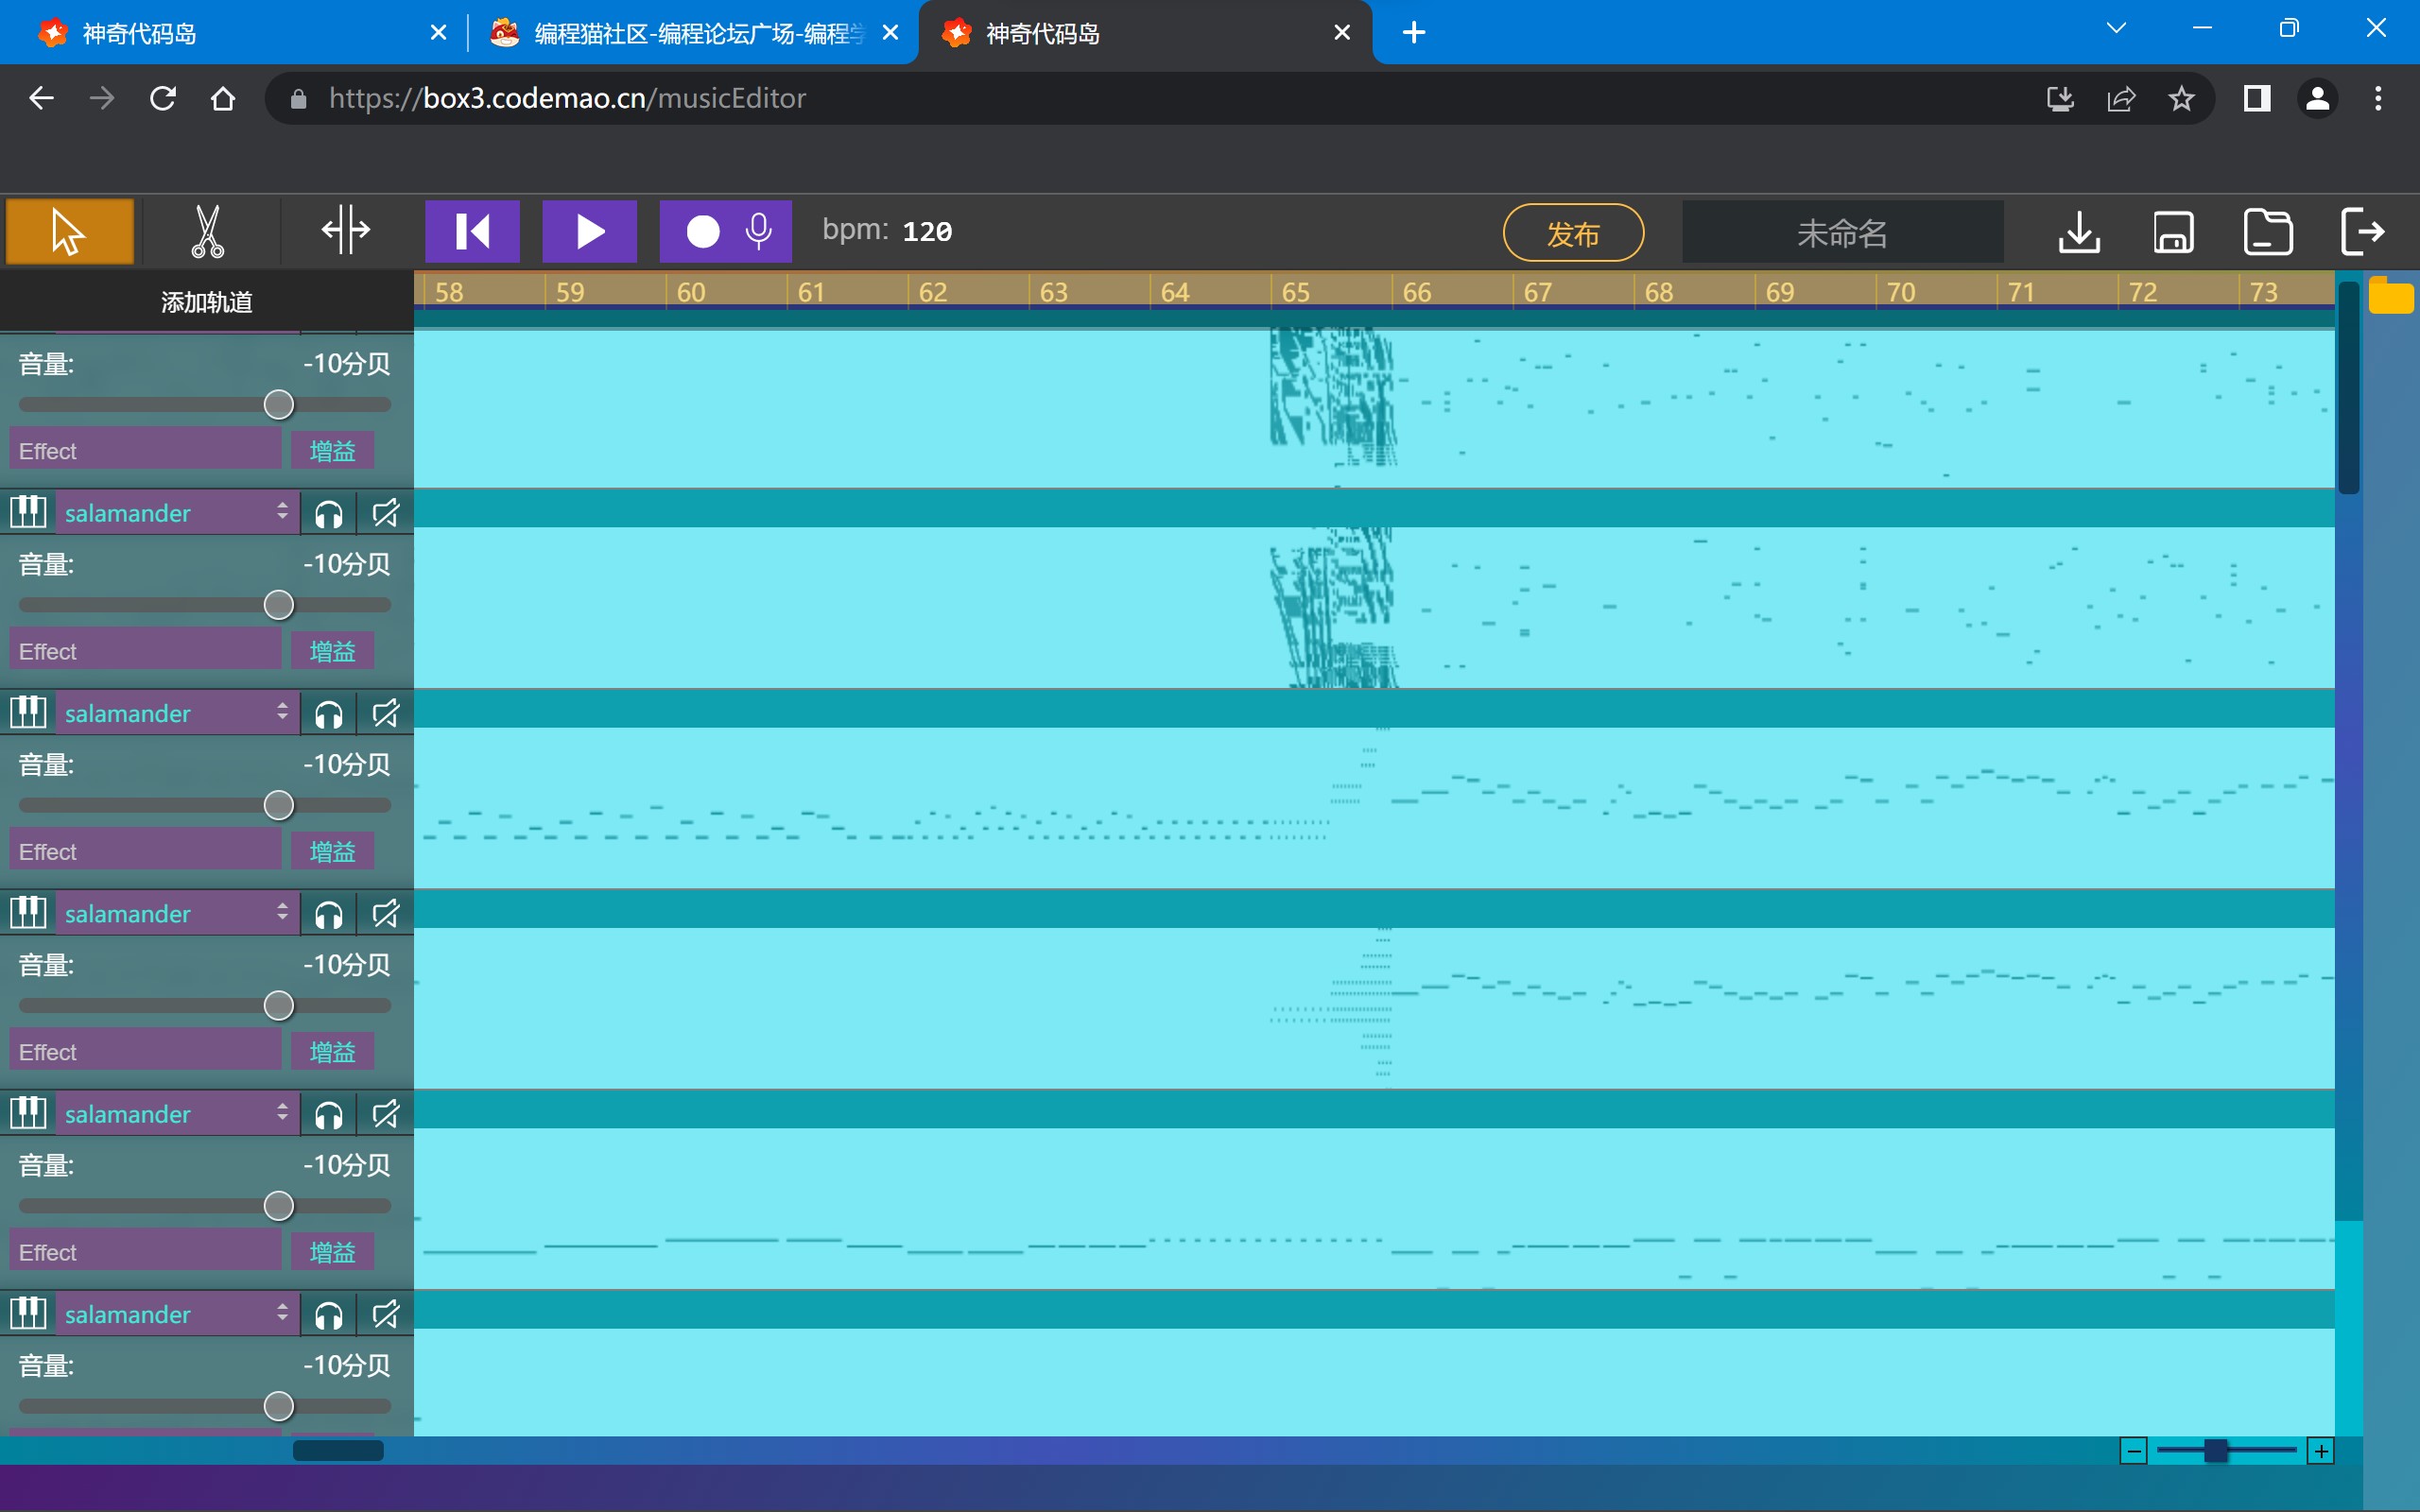Edit the bpm value 120
Screen dimensions: 2420x1512
click(x=927, y=231)
